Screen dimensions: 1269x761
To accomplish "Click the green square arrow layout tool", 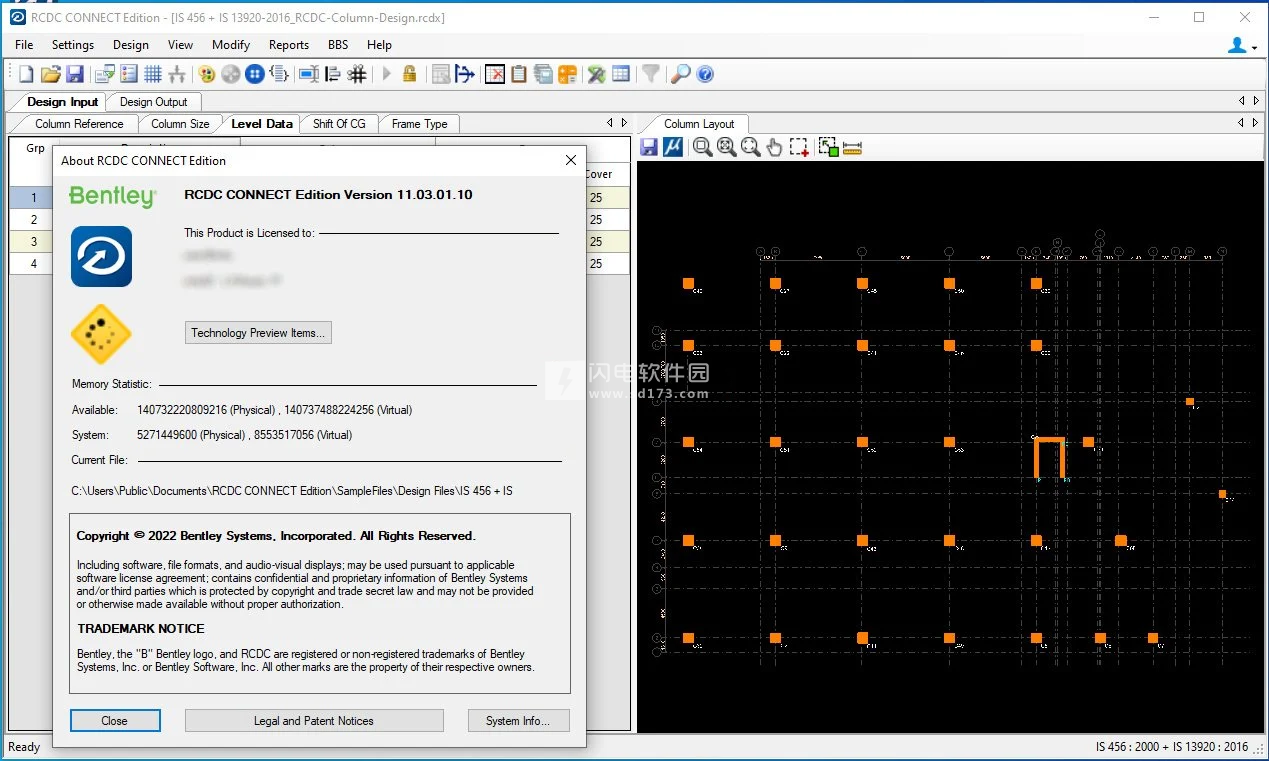I will click(x=828, y=147).
